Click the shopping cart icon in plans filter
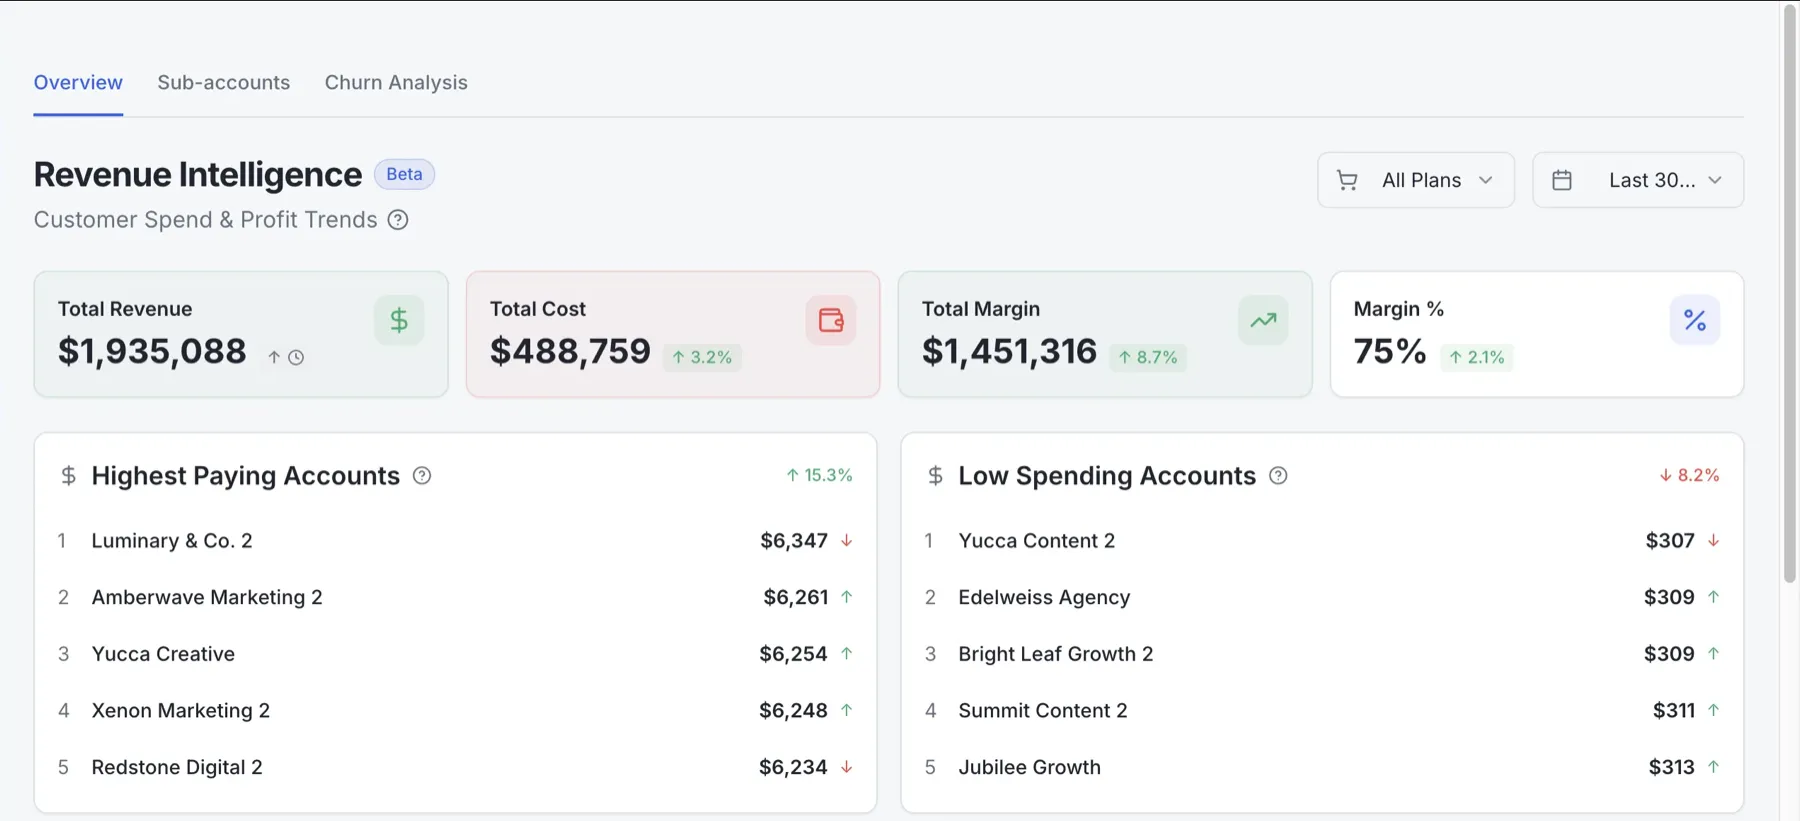This screenshot has height=821, width=1800. point(1347,180)
